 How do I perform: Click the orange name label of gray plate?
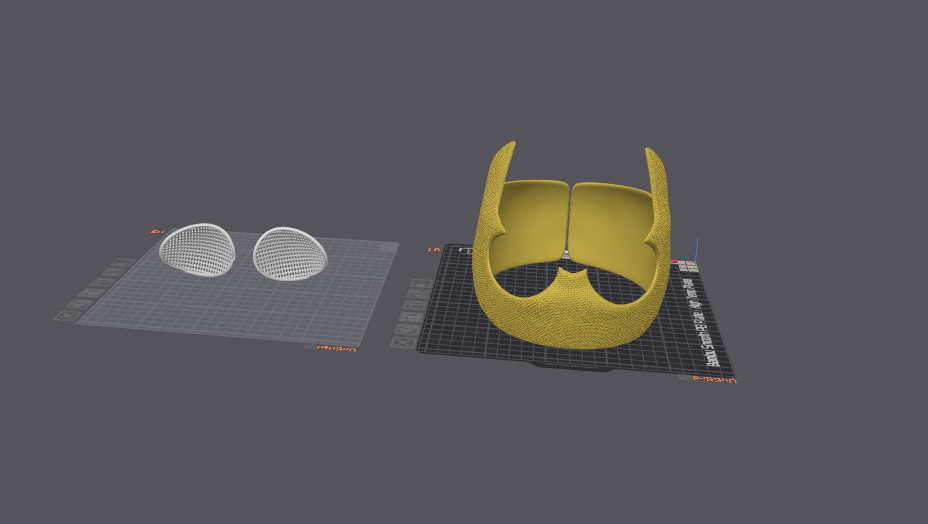(x=336, y=349)
